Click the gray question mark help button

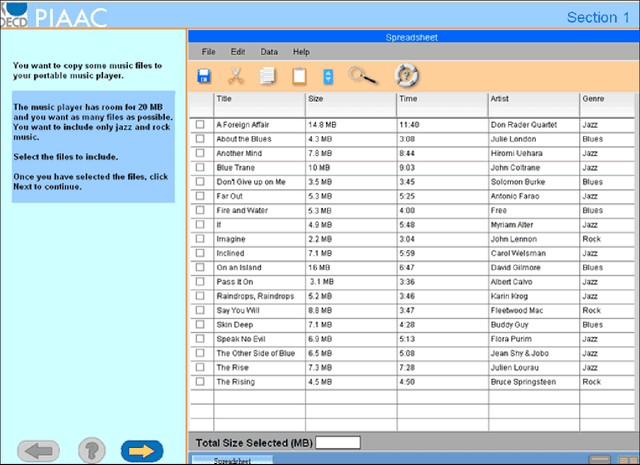click(92, 450)
